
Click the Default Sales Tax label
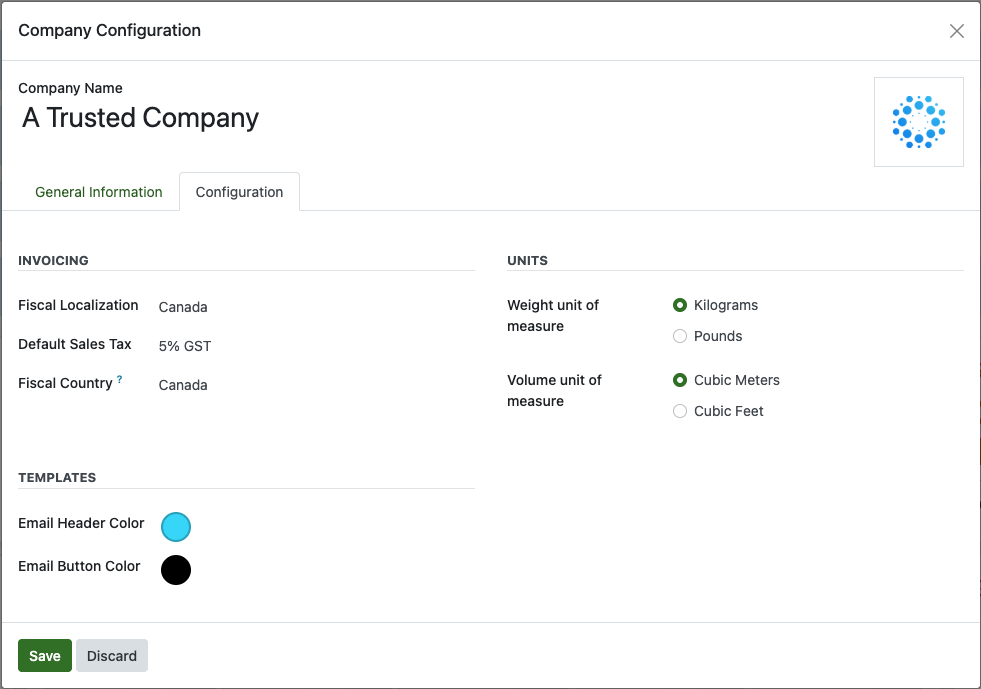coord(75,344)
